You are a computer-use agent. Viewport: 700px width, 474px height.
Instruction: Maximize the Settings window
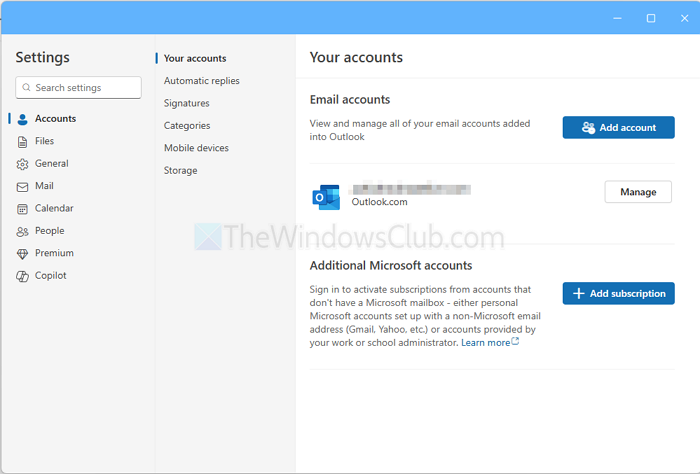pyautogui.click(x=651, y=18)
